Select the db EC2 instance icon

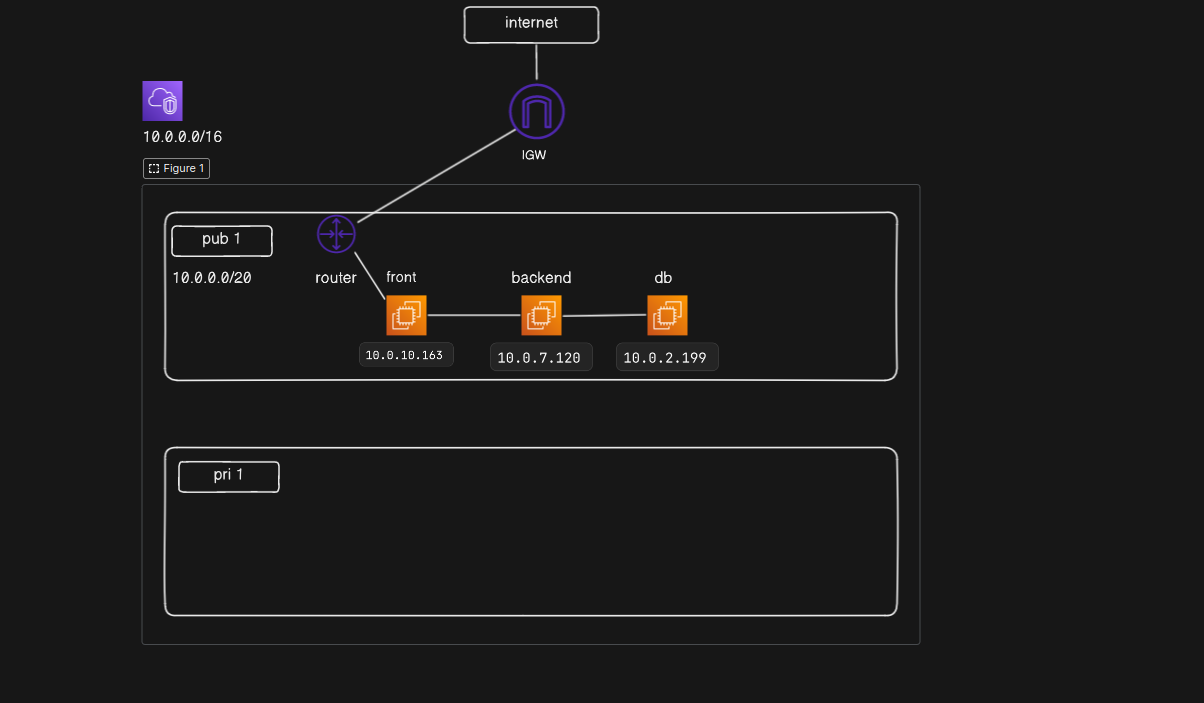(x=667, y=316)
